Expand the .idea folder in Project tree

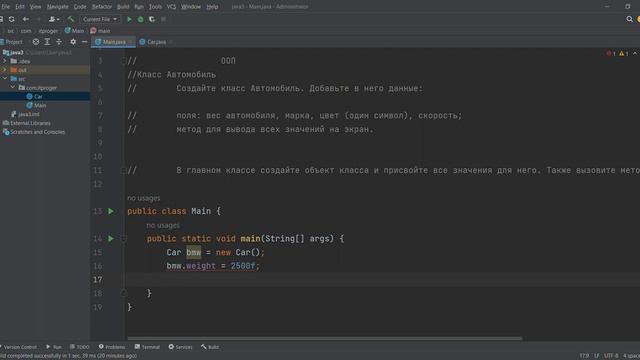(x=5, y=61)
